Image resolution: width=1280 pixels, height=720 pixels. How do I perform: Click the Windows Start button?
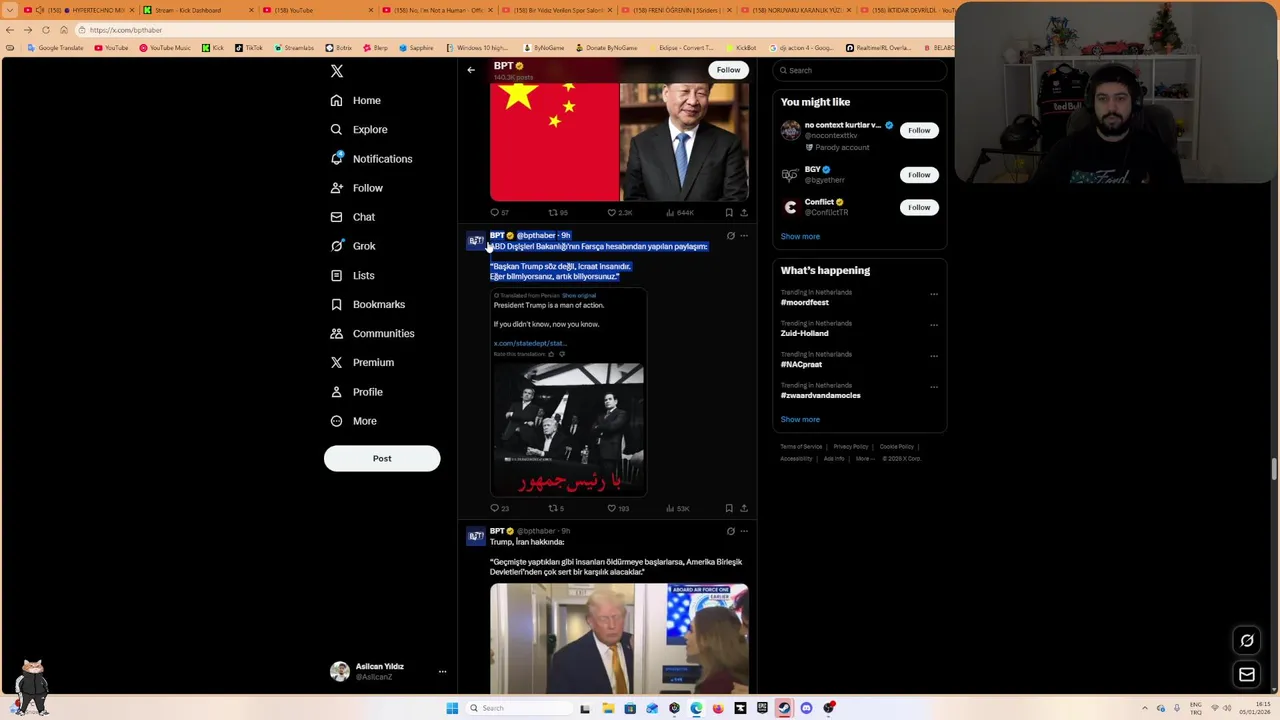pos(452,708)
